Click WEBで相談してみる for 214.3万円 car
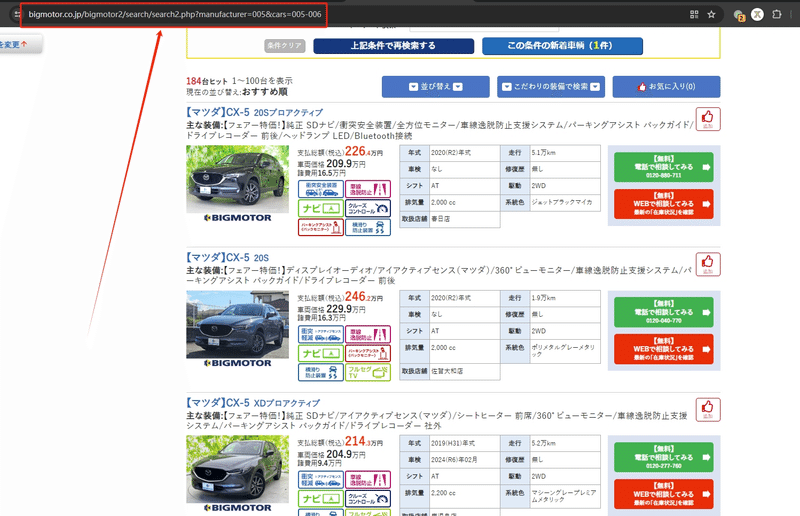The image size is (800, 516). (x=664, y=494)
